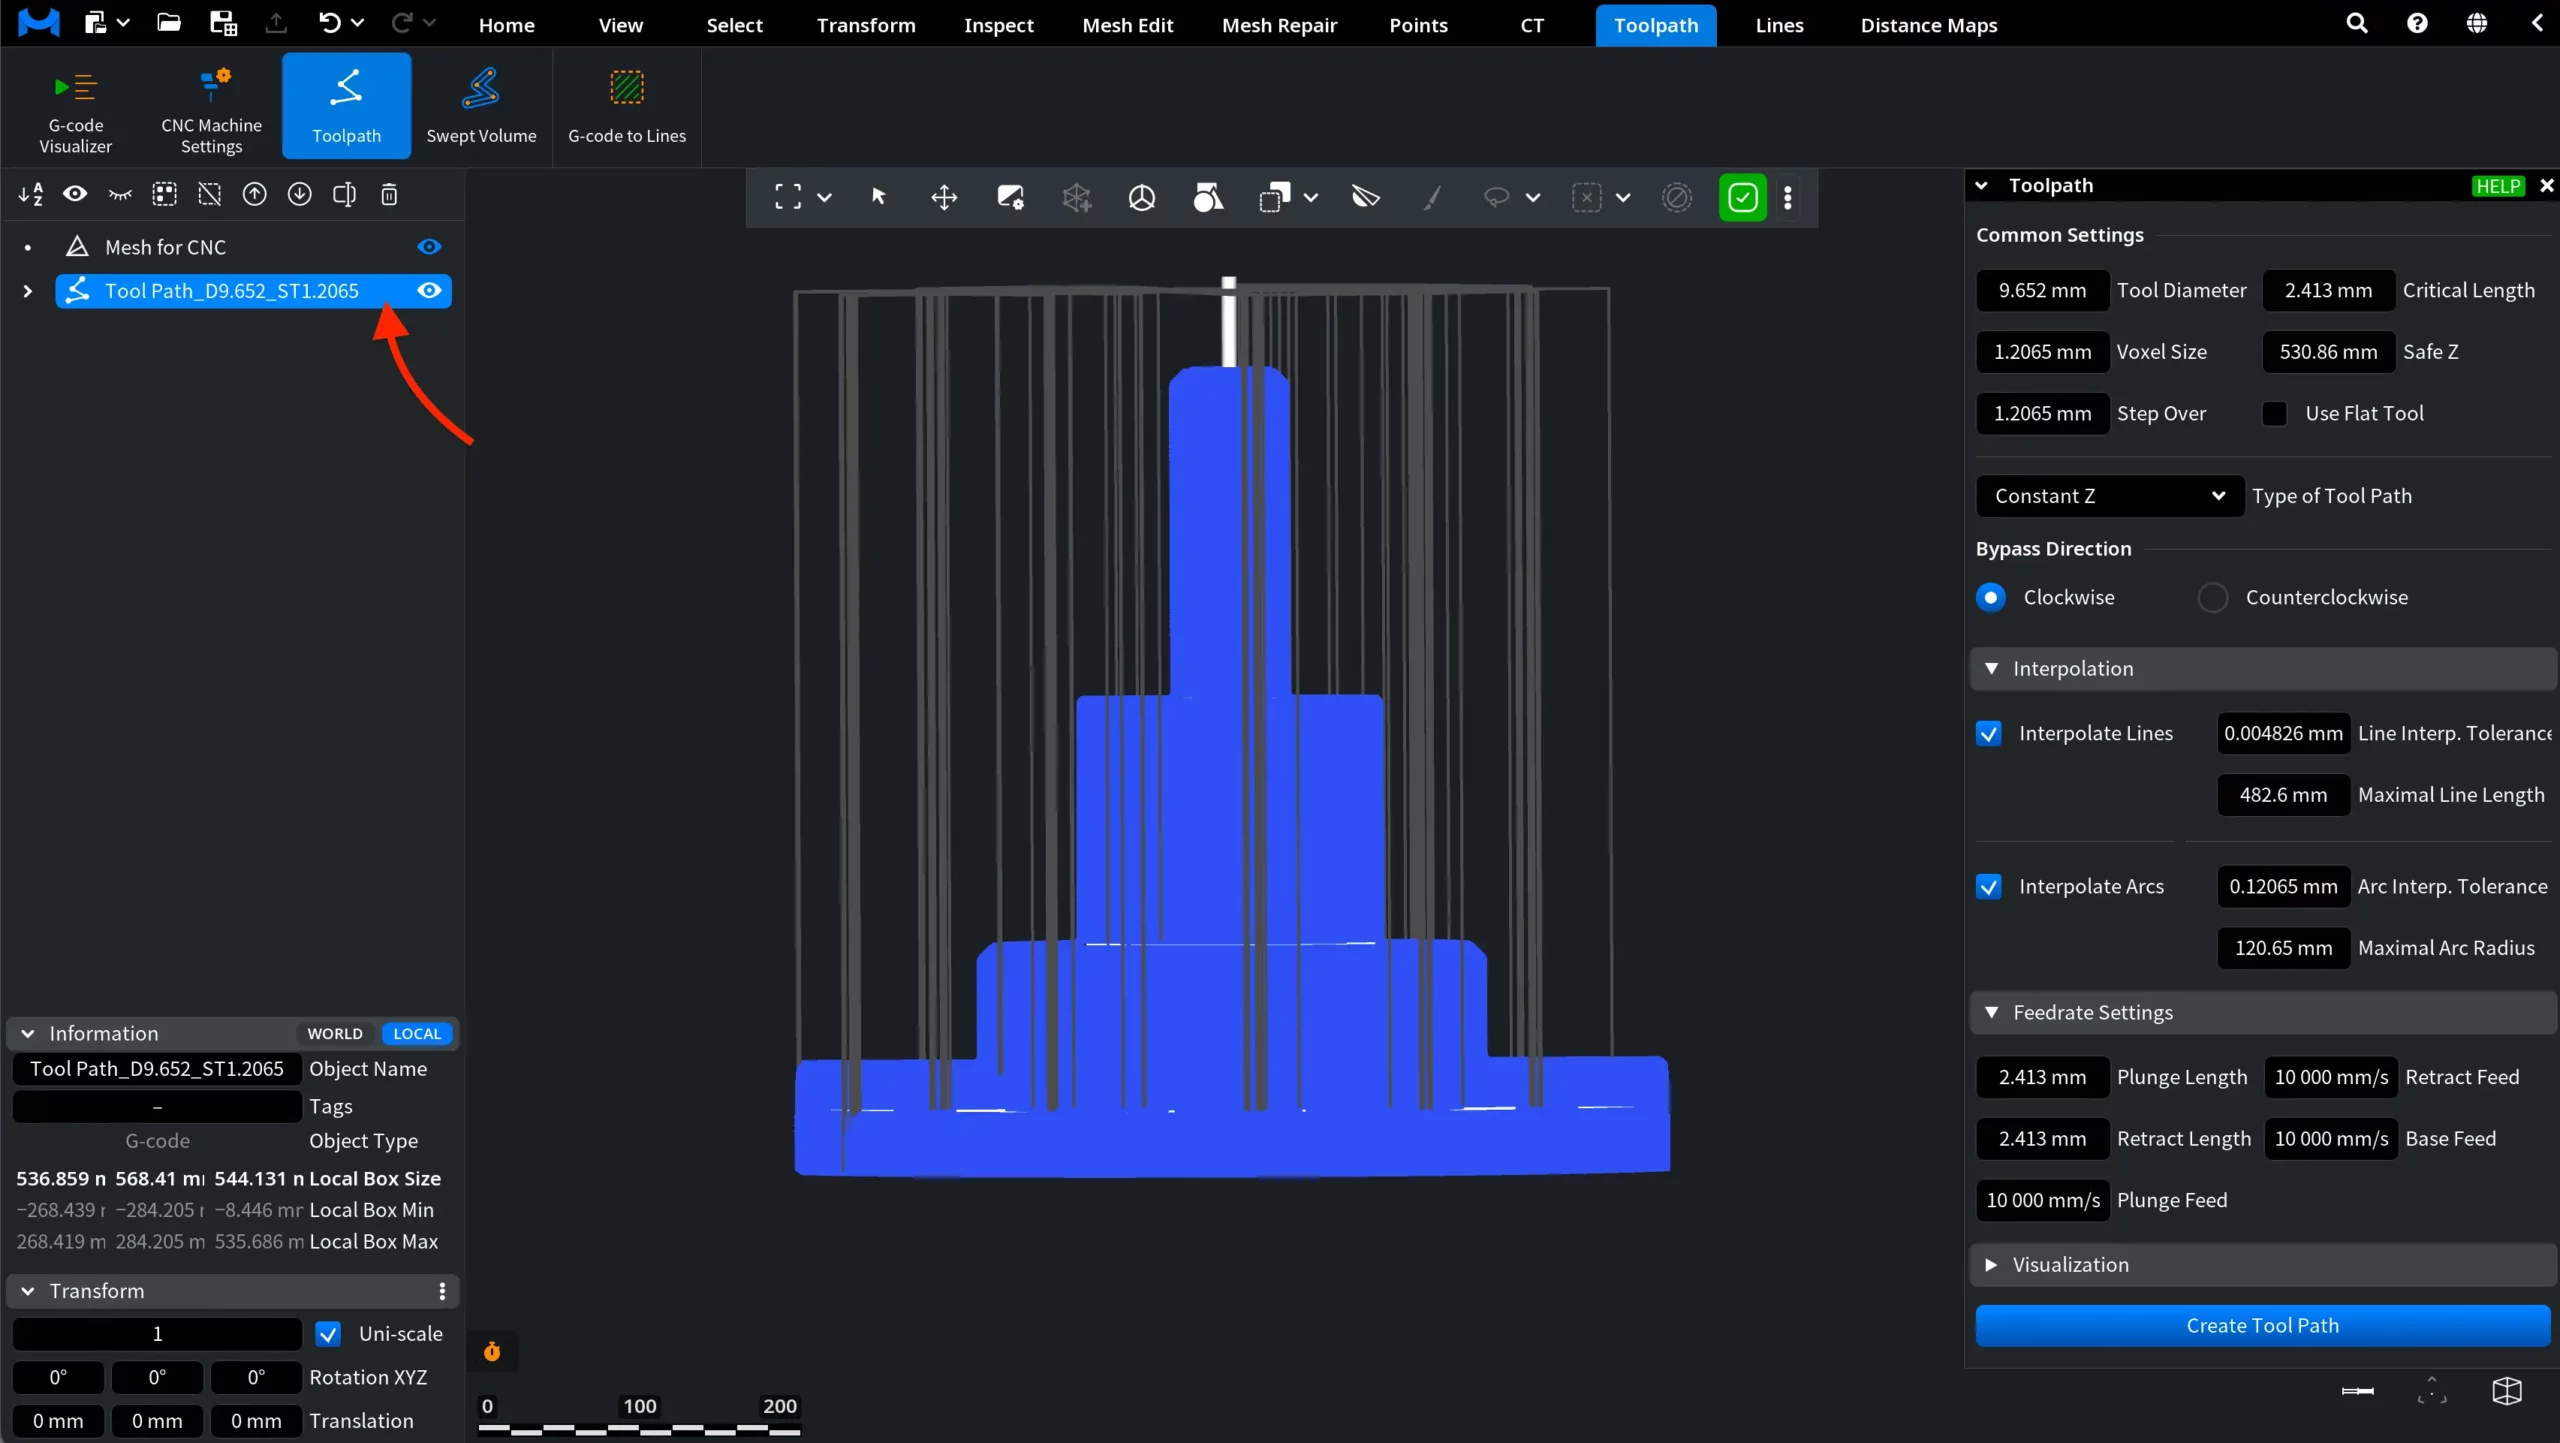The image size is (2560, 1443).
Task: Click the Create Tool Path button
Action: point(2262,1325)
